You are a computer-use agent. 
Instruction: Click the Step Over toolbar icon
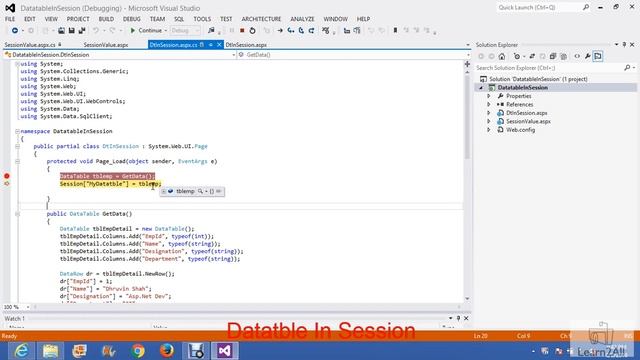click(301, 31)
